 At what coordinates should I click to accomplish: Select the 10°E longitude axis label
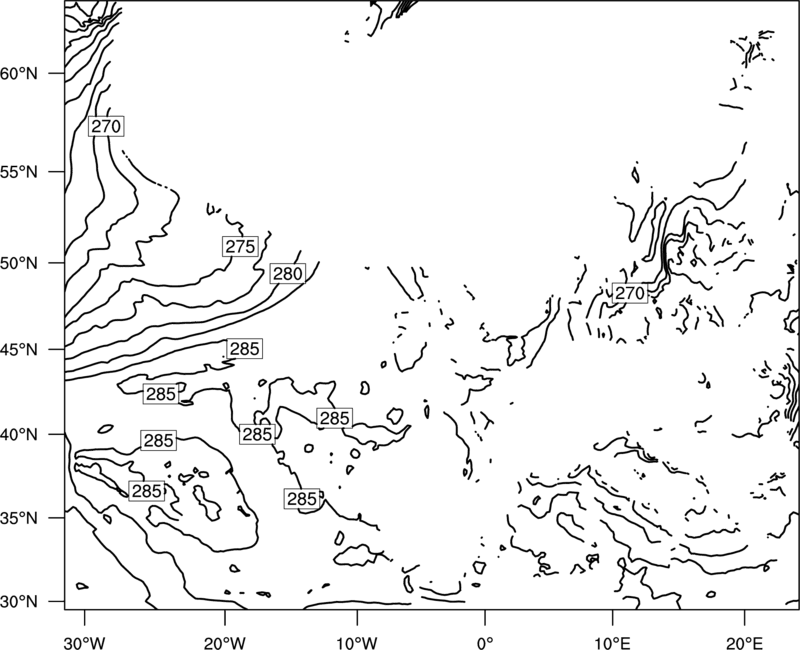pyautogui.click(x=613, y=643)
